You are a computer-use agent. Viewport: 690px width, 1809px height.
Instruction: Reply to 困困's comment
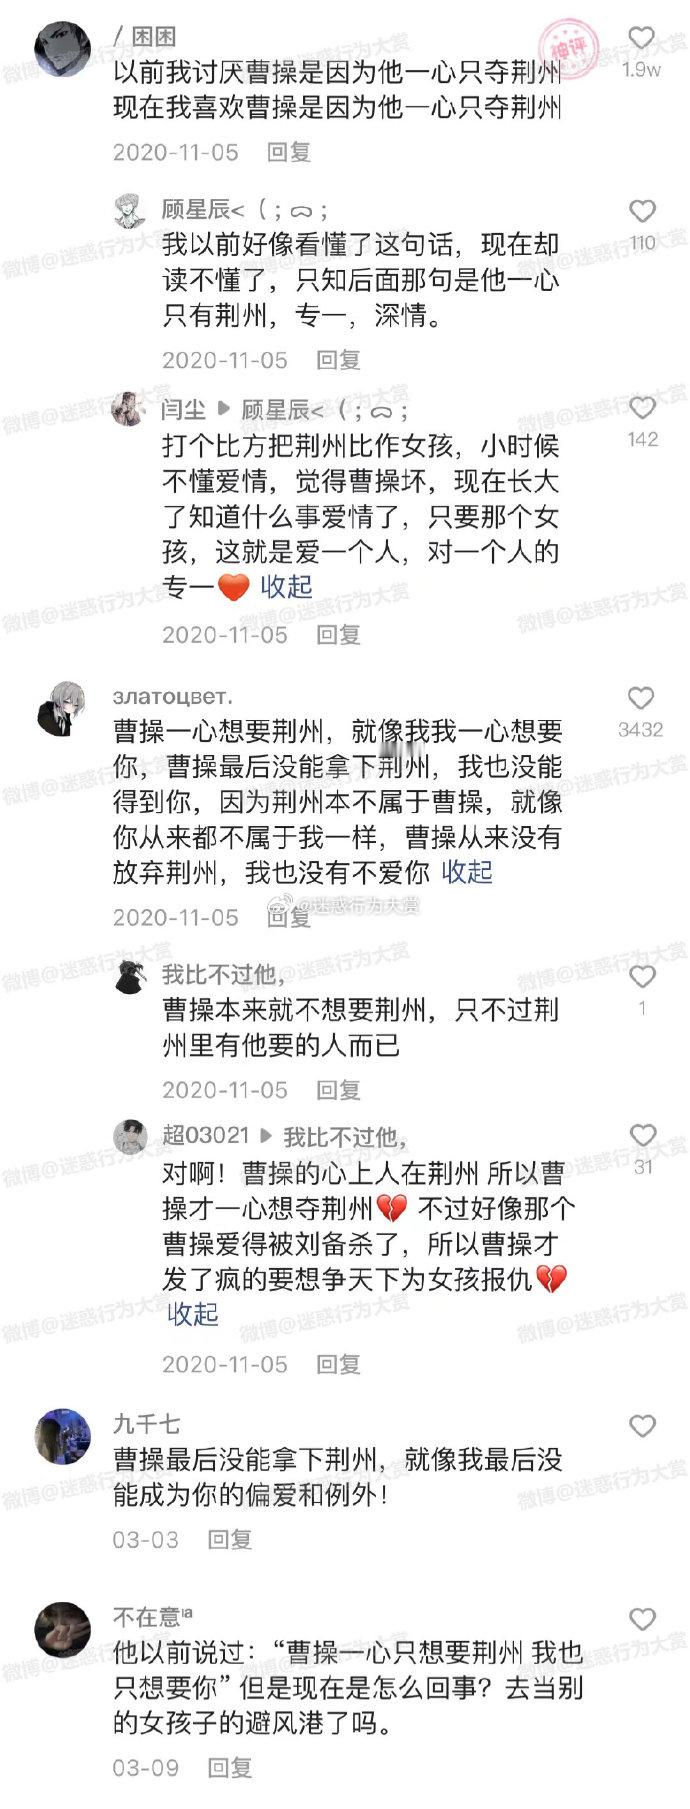[x=289, y=152]
